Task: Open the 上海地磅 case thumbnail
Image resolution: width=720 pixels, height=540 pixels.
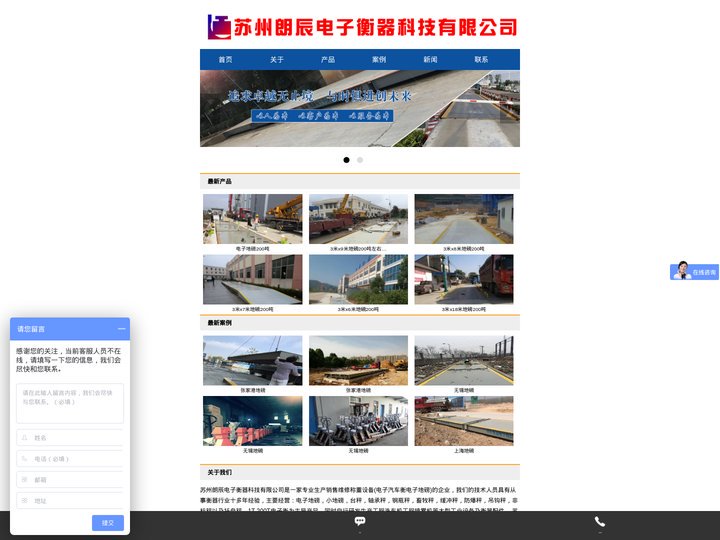Action: [x=464, y=421]
